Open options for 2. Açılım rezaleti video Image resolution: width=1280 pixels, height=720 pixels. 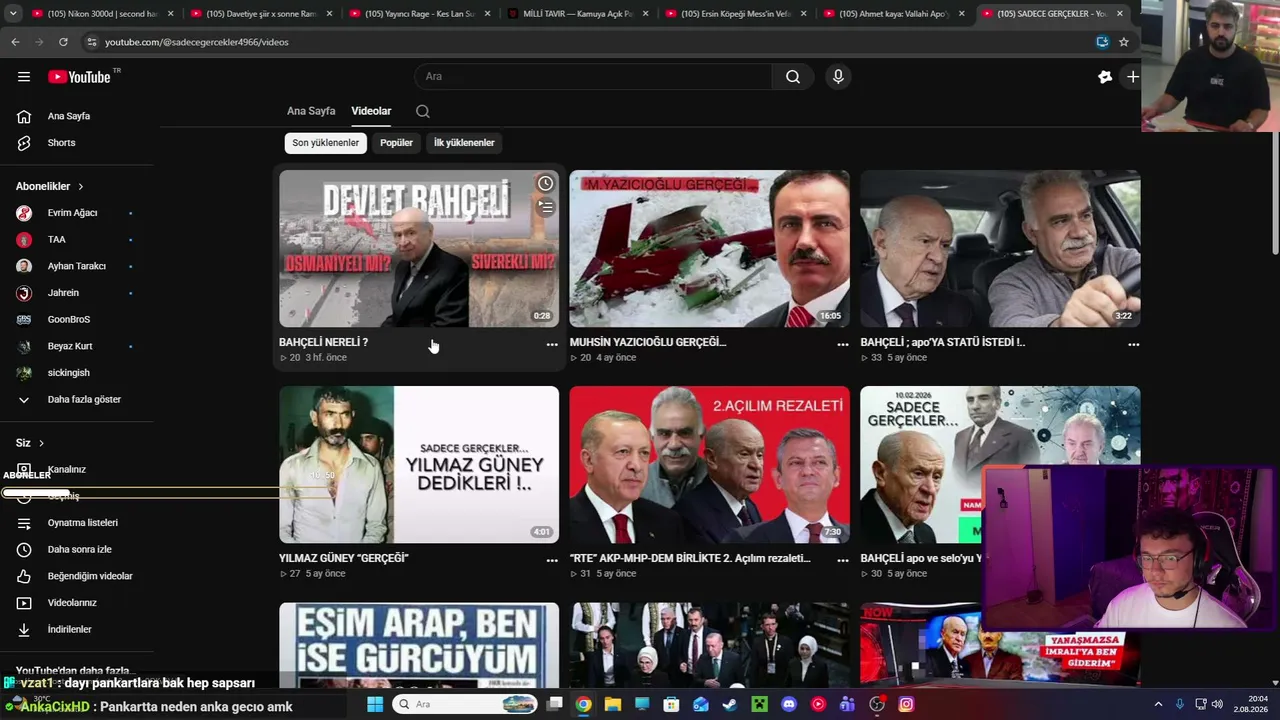click(x=843, y=560)
